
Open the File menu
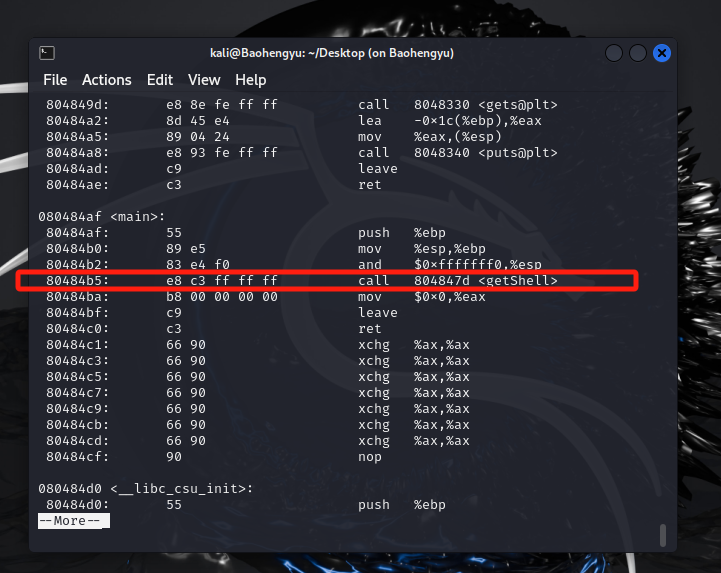pos(55,80)
